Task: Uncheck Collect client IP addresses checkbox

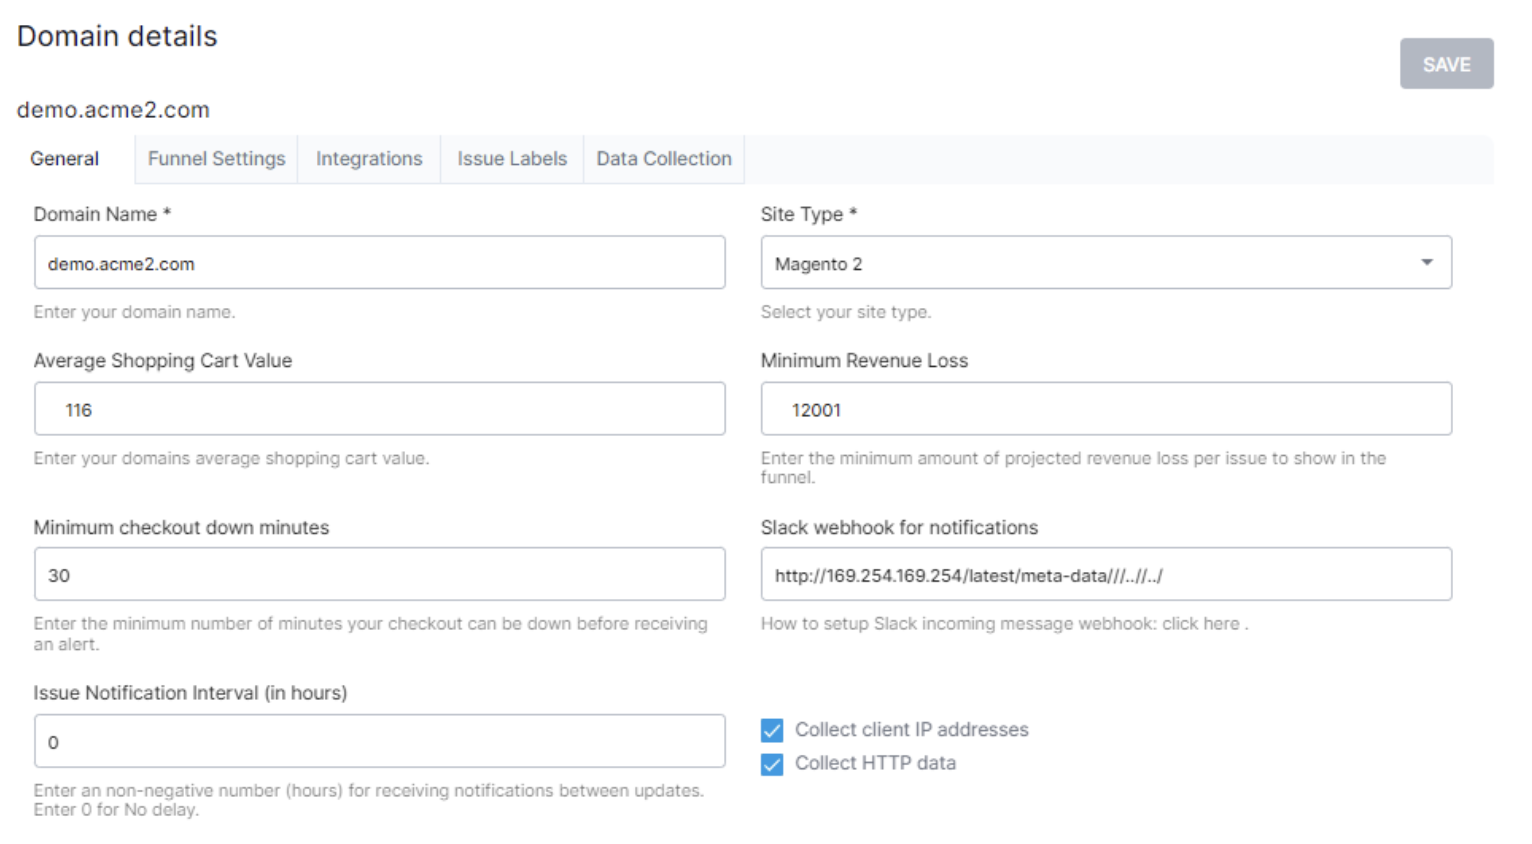Action: 772,730
